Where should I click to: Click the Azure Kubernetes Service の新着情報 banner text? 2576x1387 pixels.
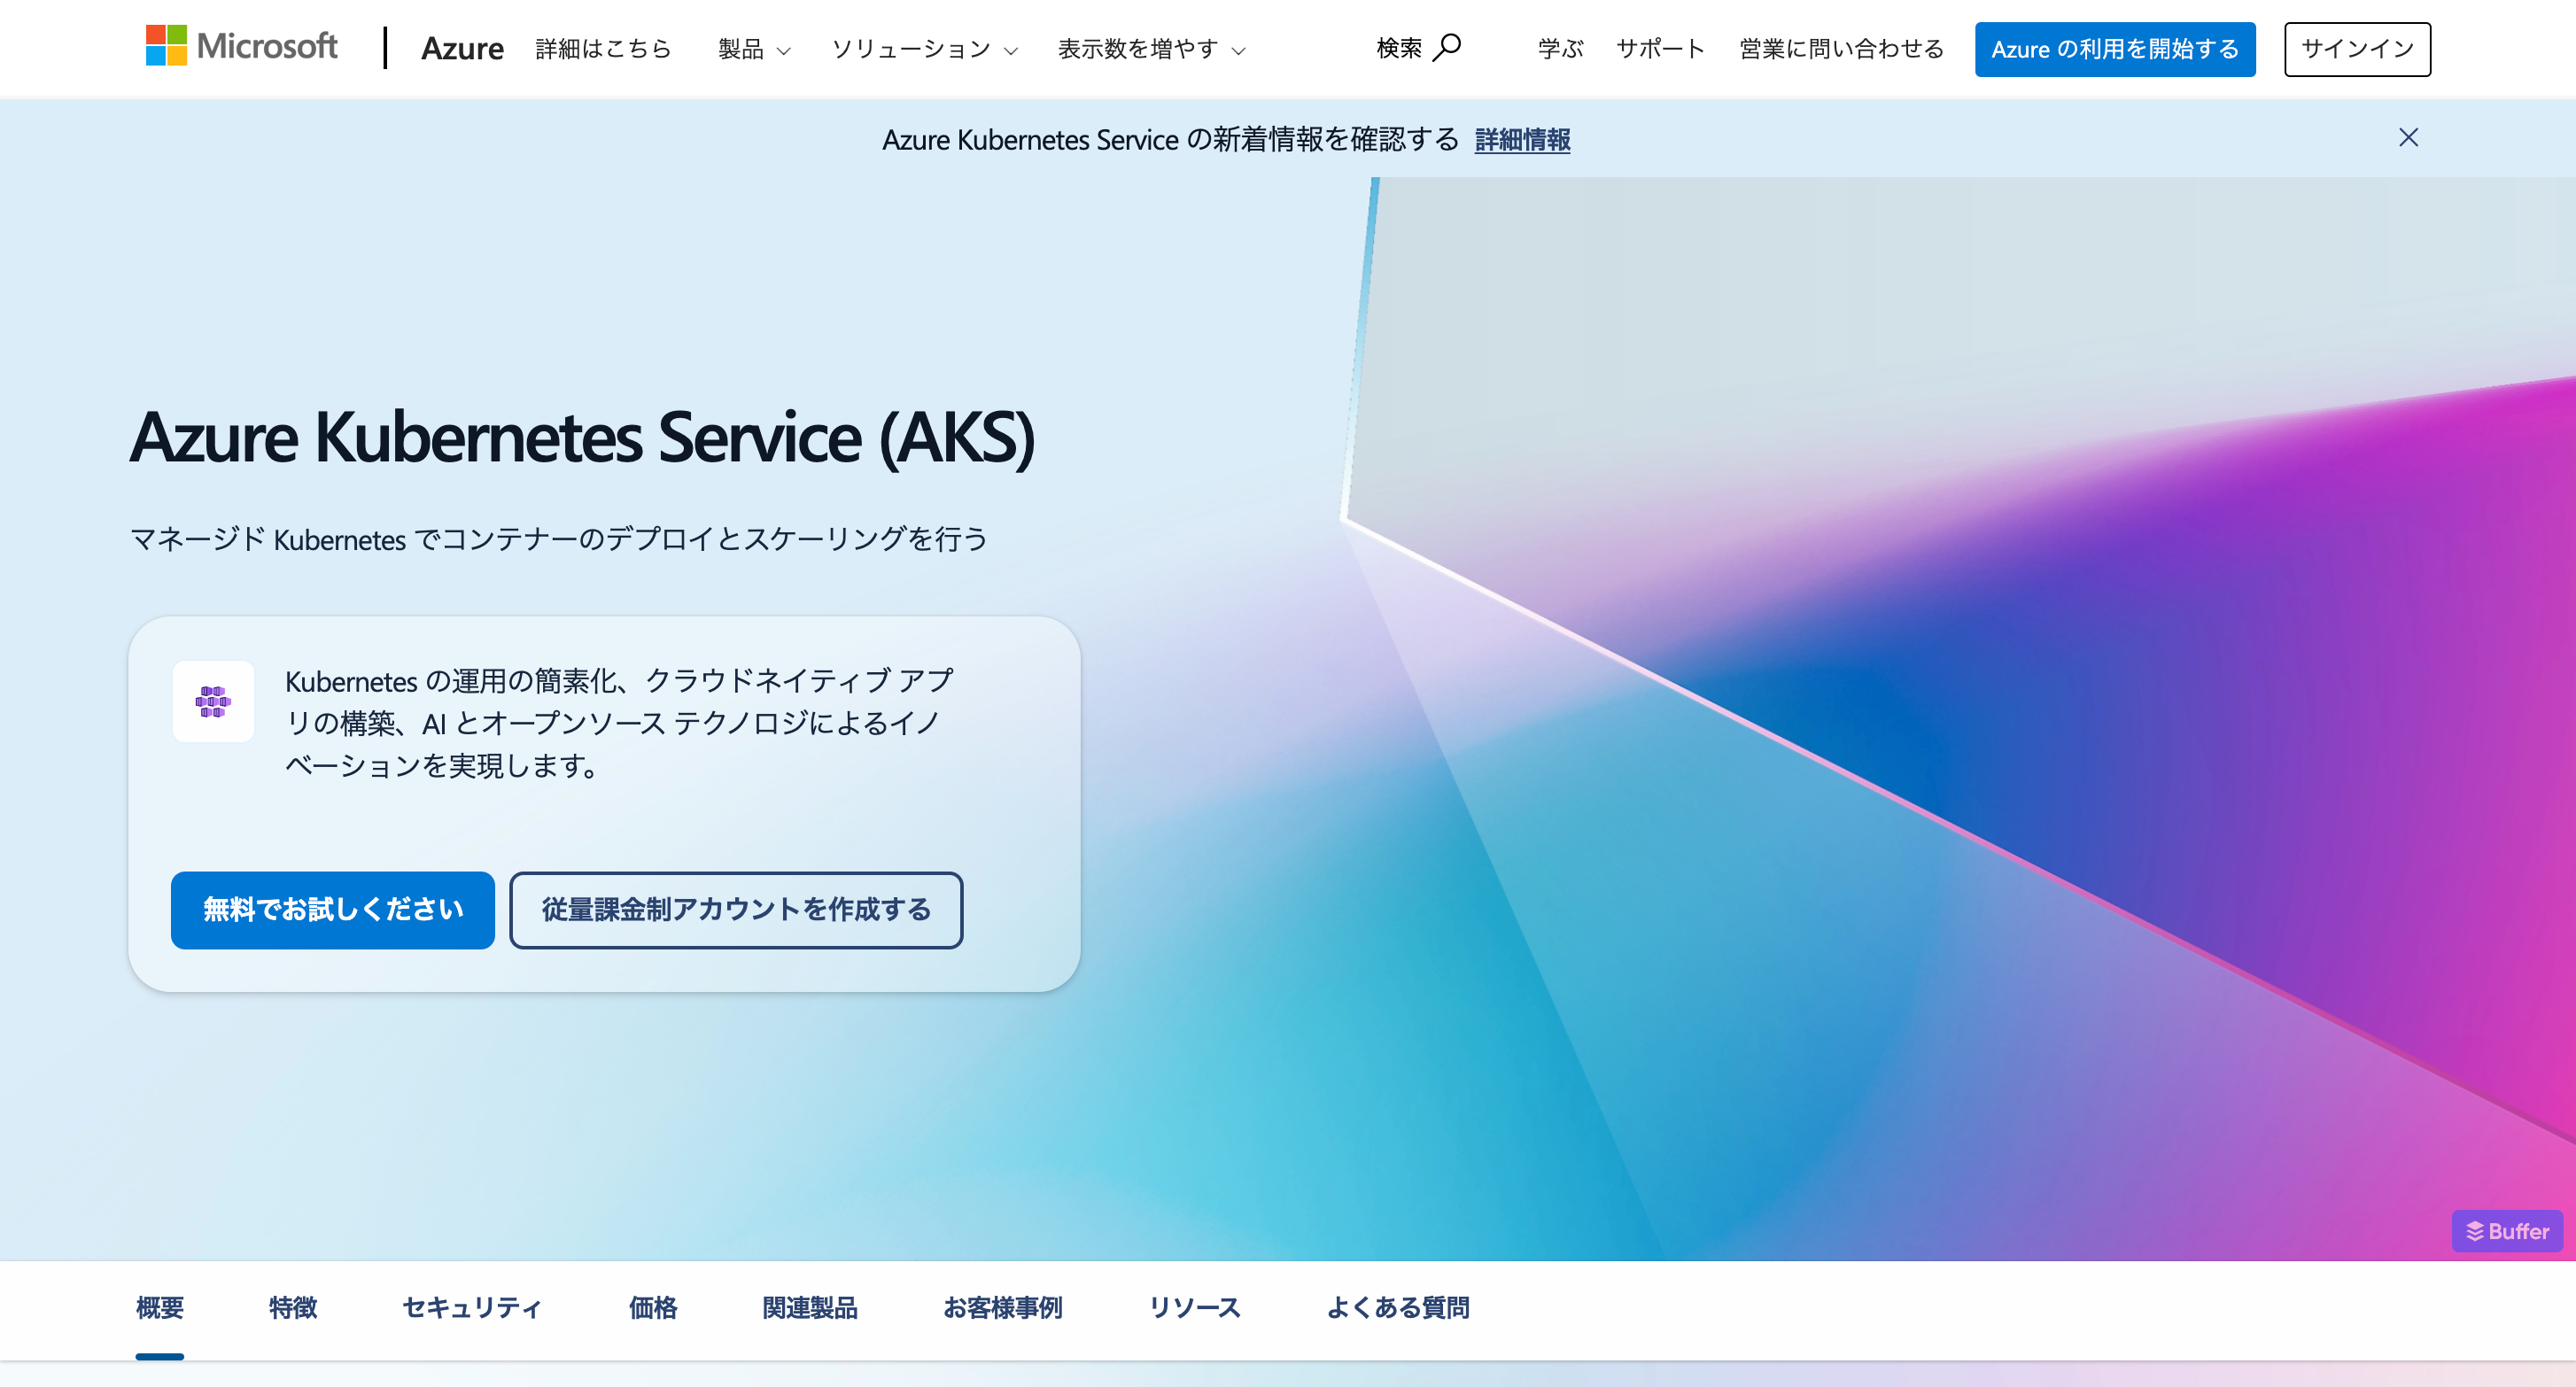pyautogui.click(x=1171, y=139)
